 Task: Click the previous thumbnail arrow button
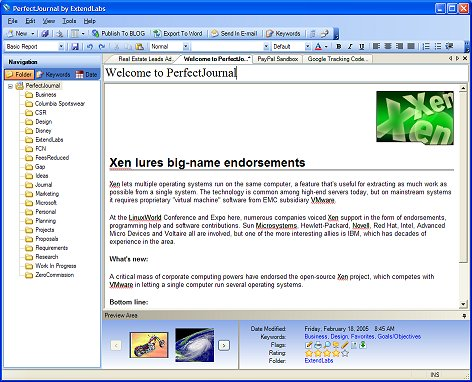116,345
